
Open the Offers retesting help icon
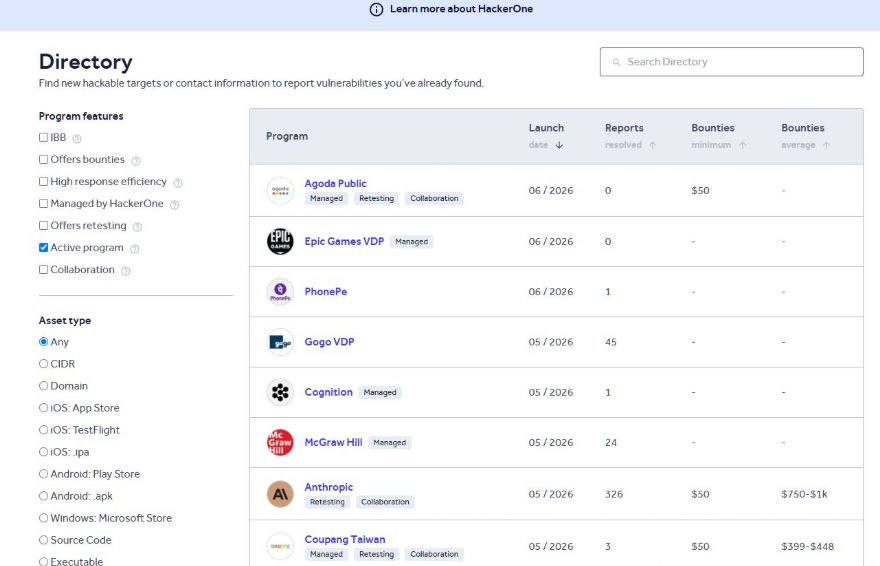coord(138,227)
